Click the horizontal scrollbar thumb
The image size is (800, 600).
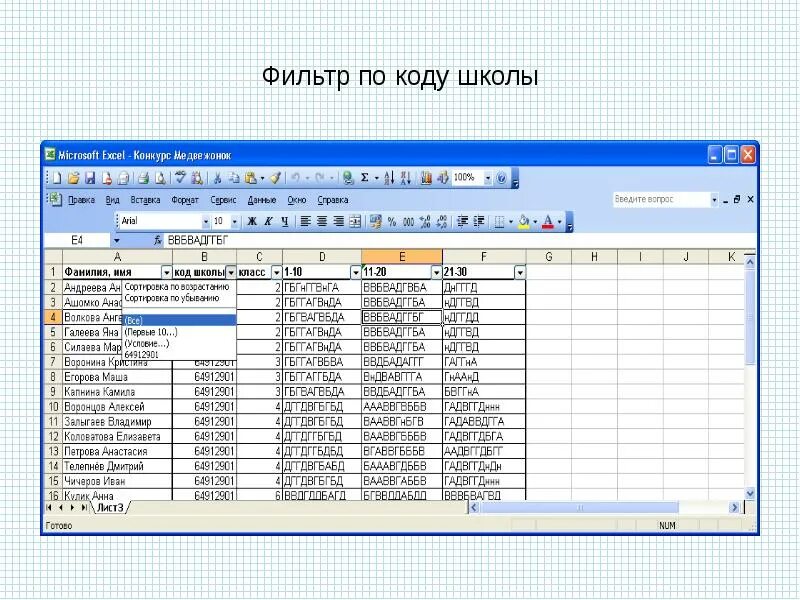click(x=580, y=508)
